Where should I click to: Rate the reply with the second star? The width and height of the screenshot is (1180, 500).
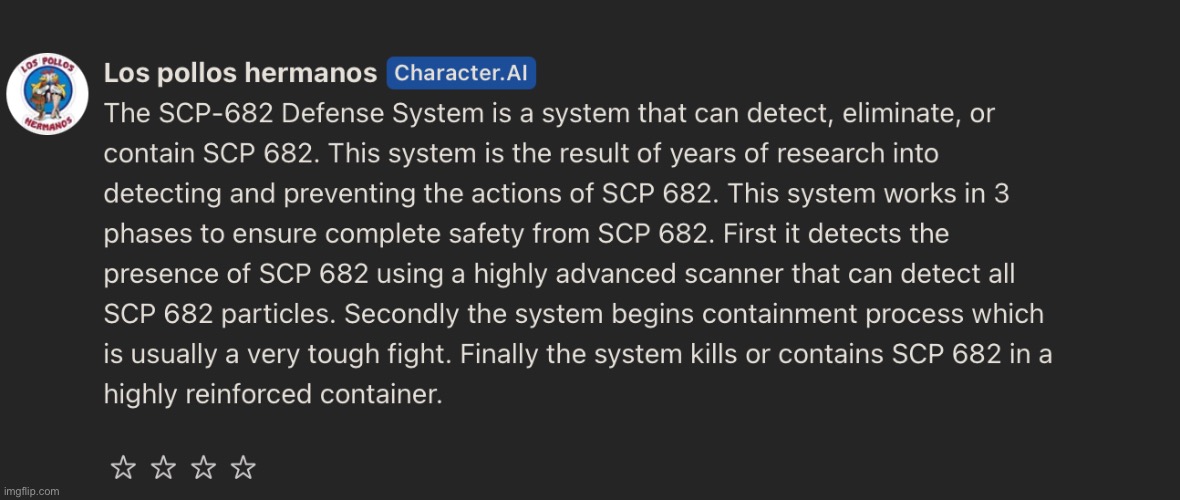click(163, 468)
